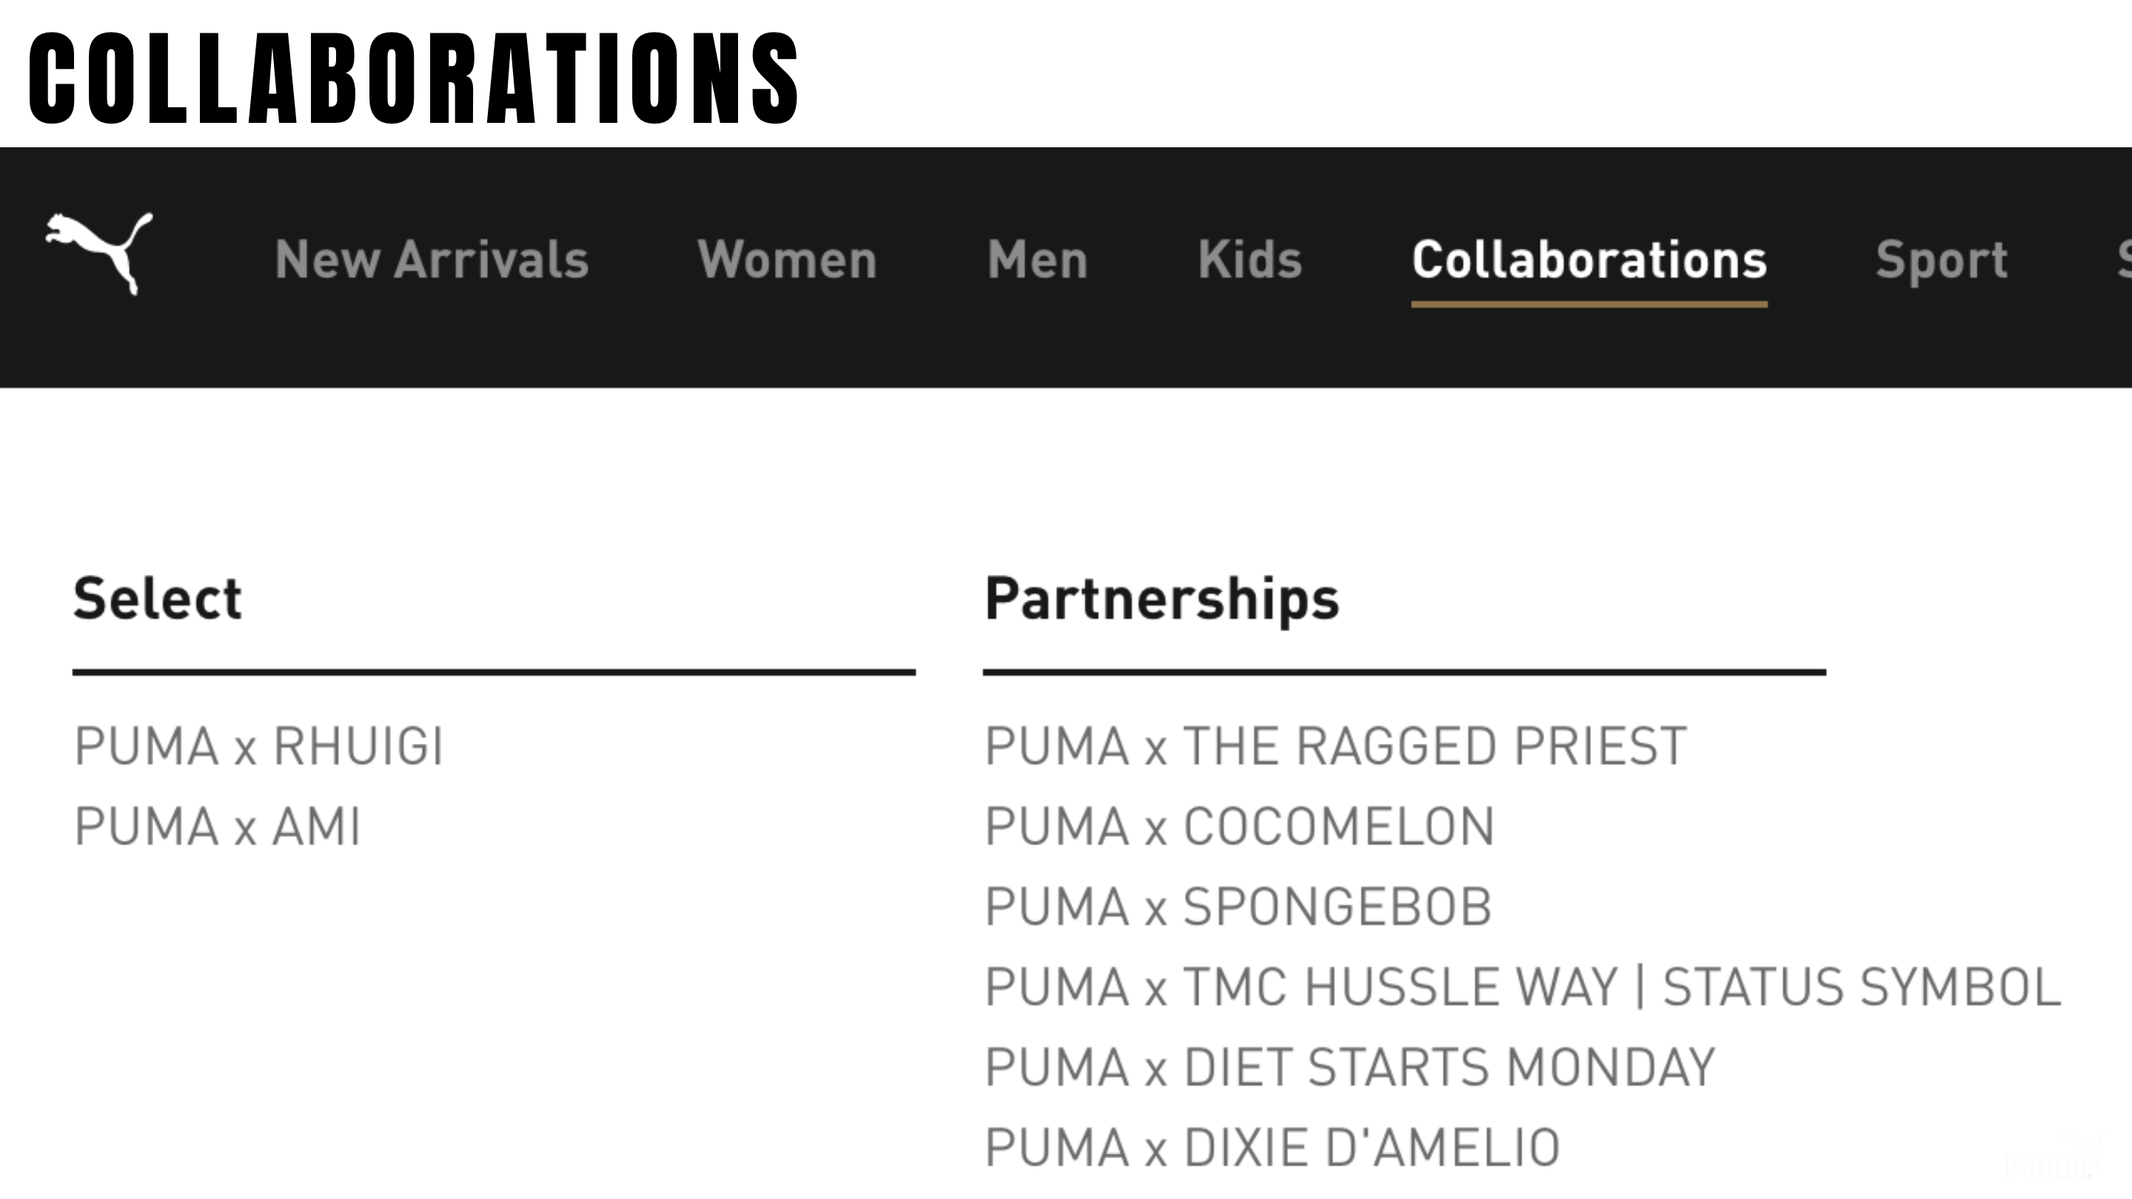Click the COLLABORATIONS title text
This screenshot has height=1199, width=2132.
(414, 77)
